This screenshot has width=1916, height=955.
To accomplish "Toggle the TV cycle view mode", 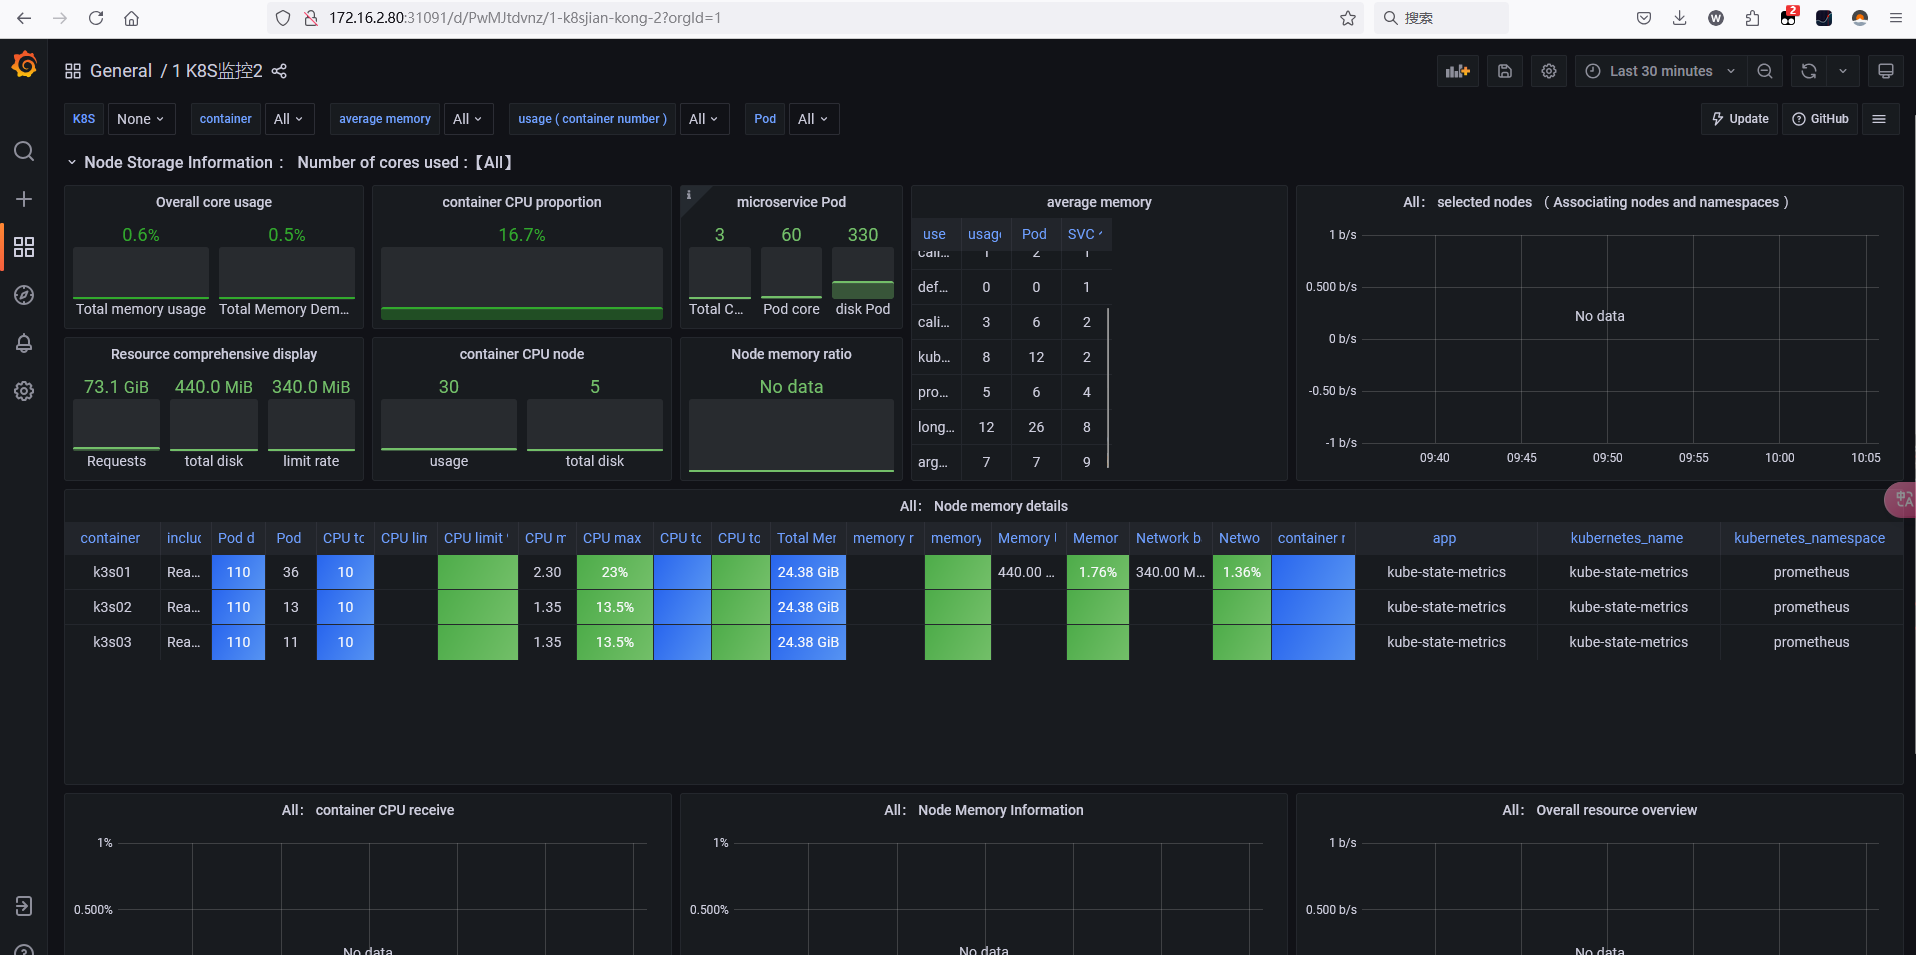I will tap(1885, 71).
